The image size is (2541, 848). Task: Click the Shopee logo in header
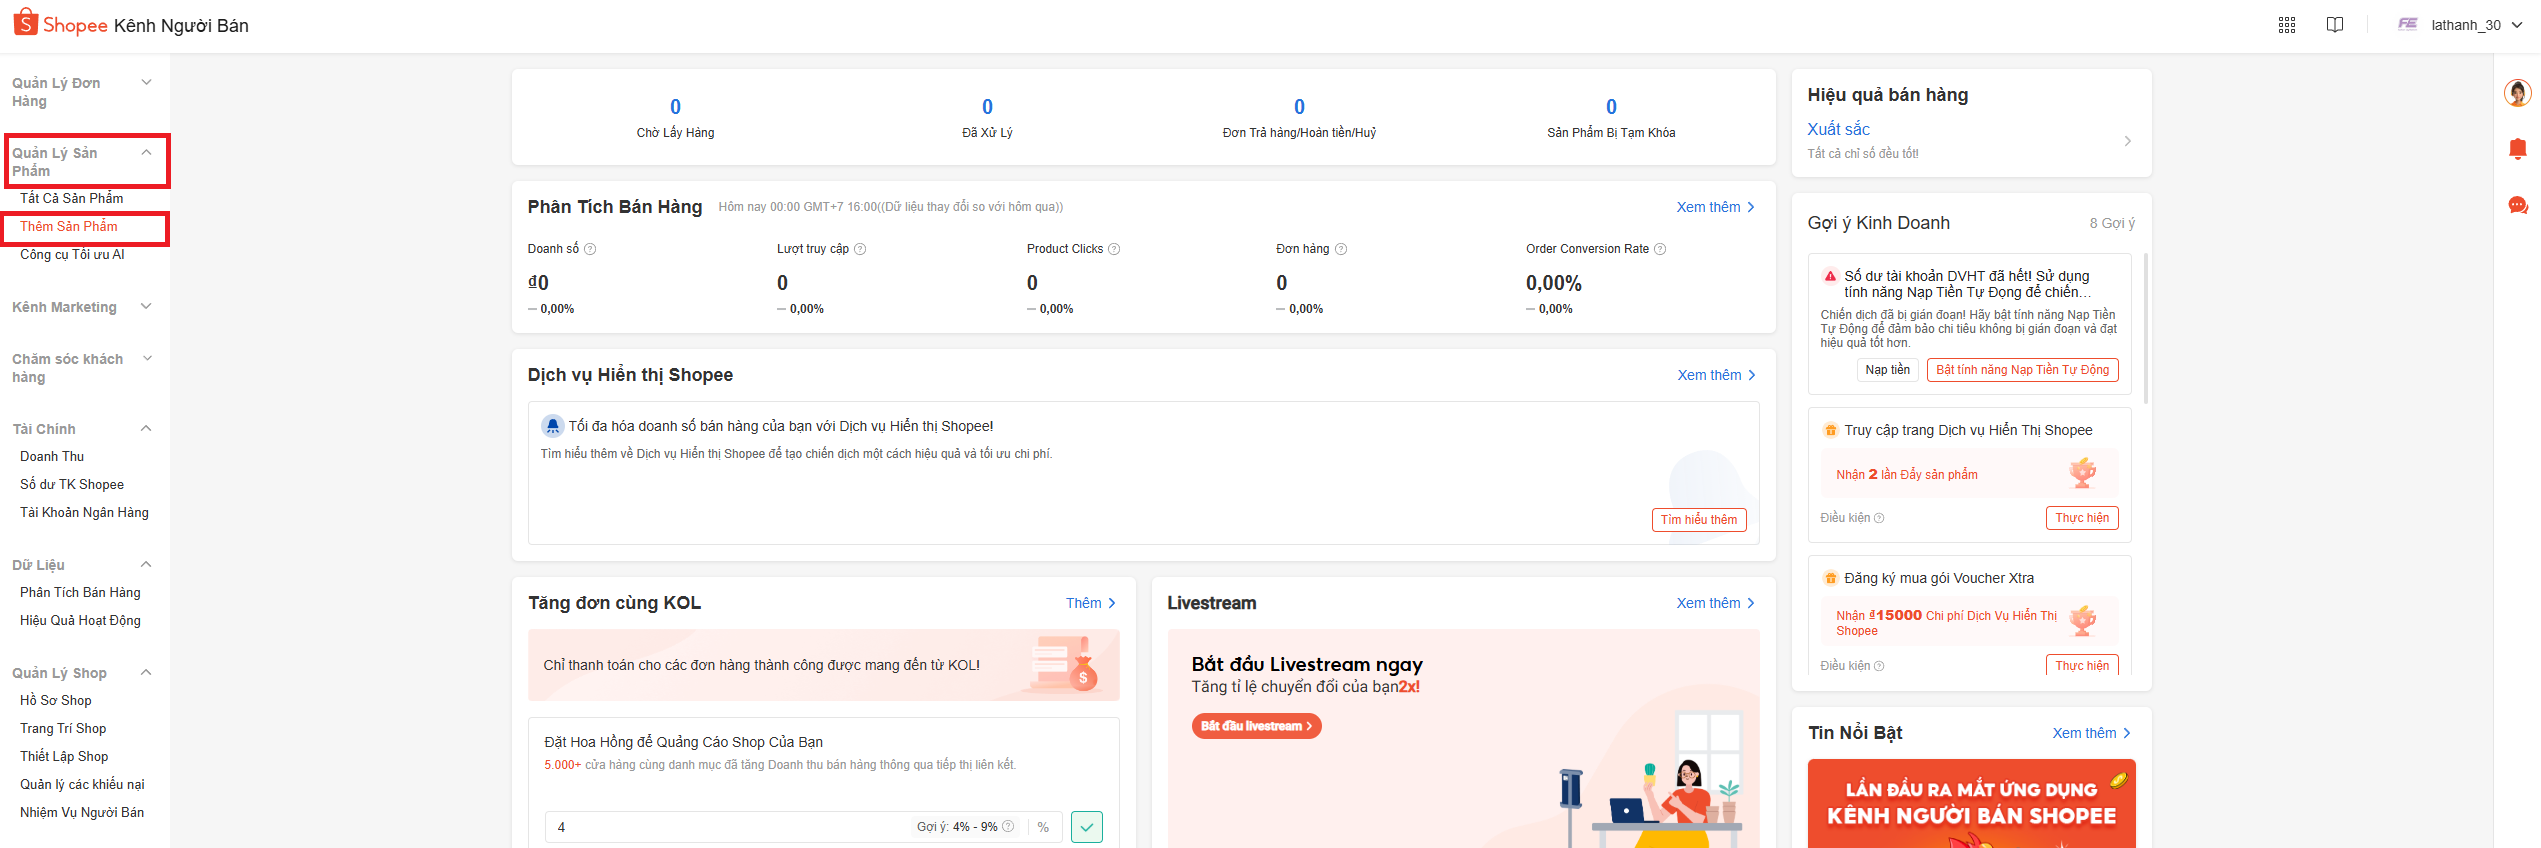point(60,24)
